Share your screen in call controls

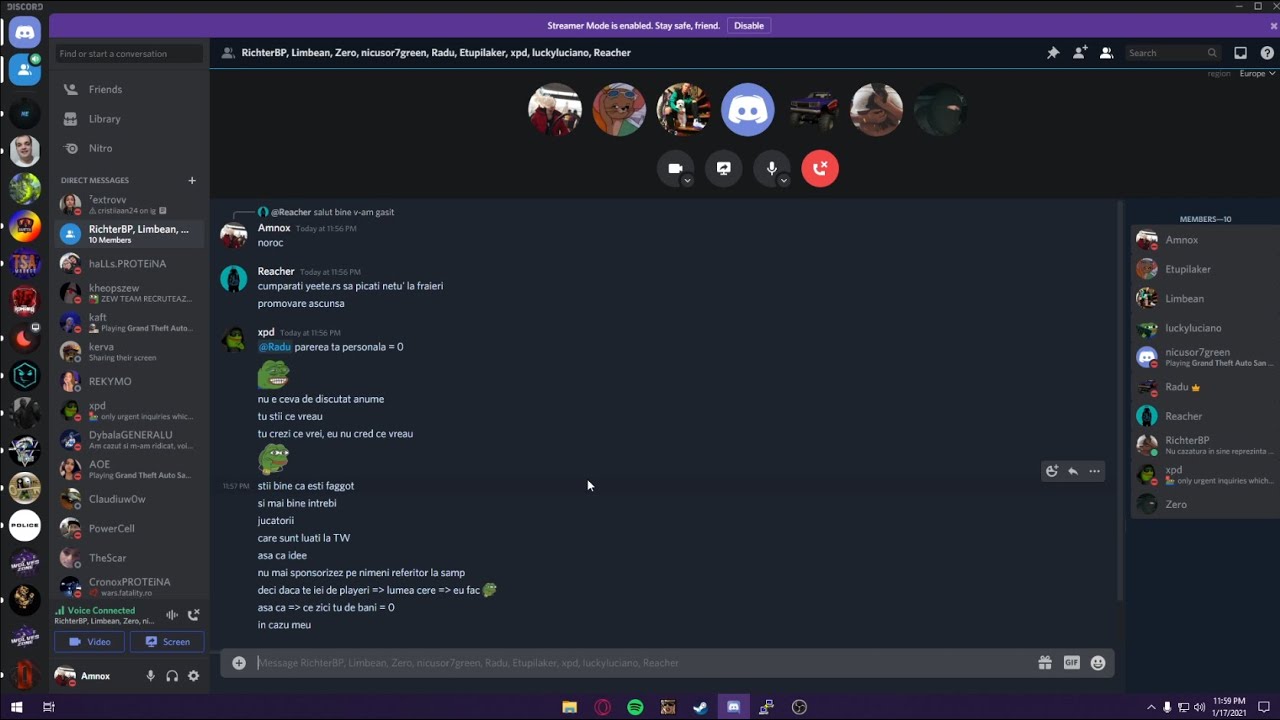click(x=723, y=168)
